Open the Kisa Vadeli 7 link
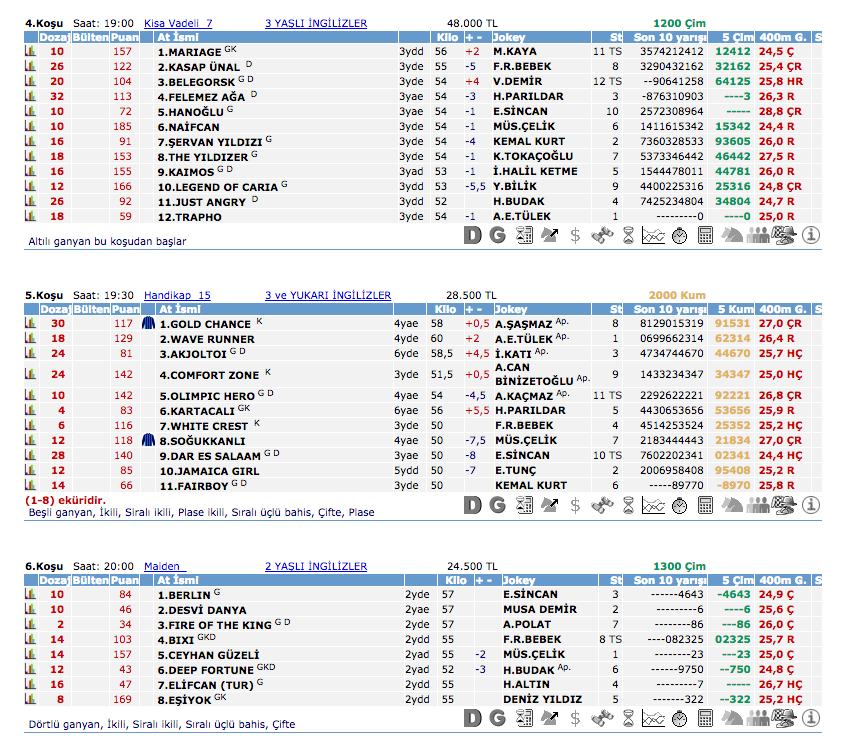 pos(178,23)
